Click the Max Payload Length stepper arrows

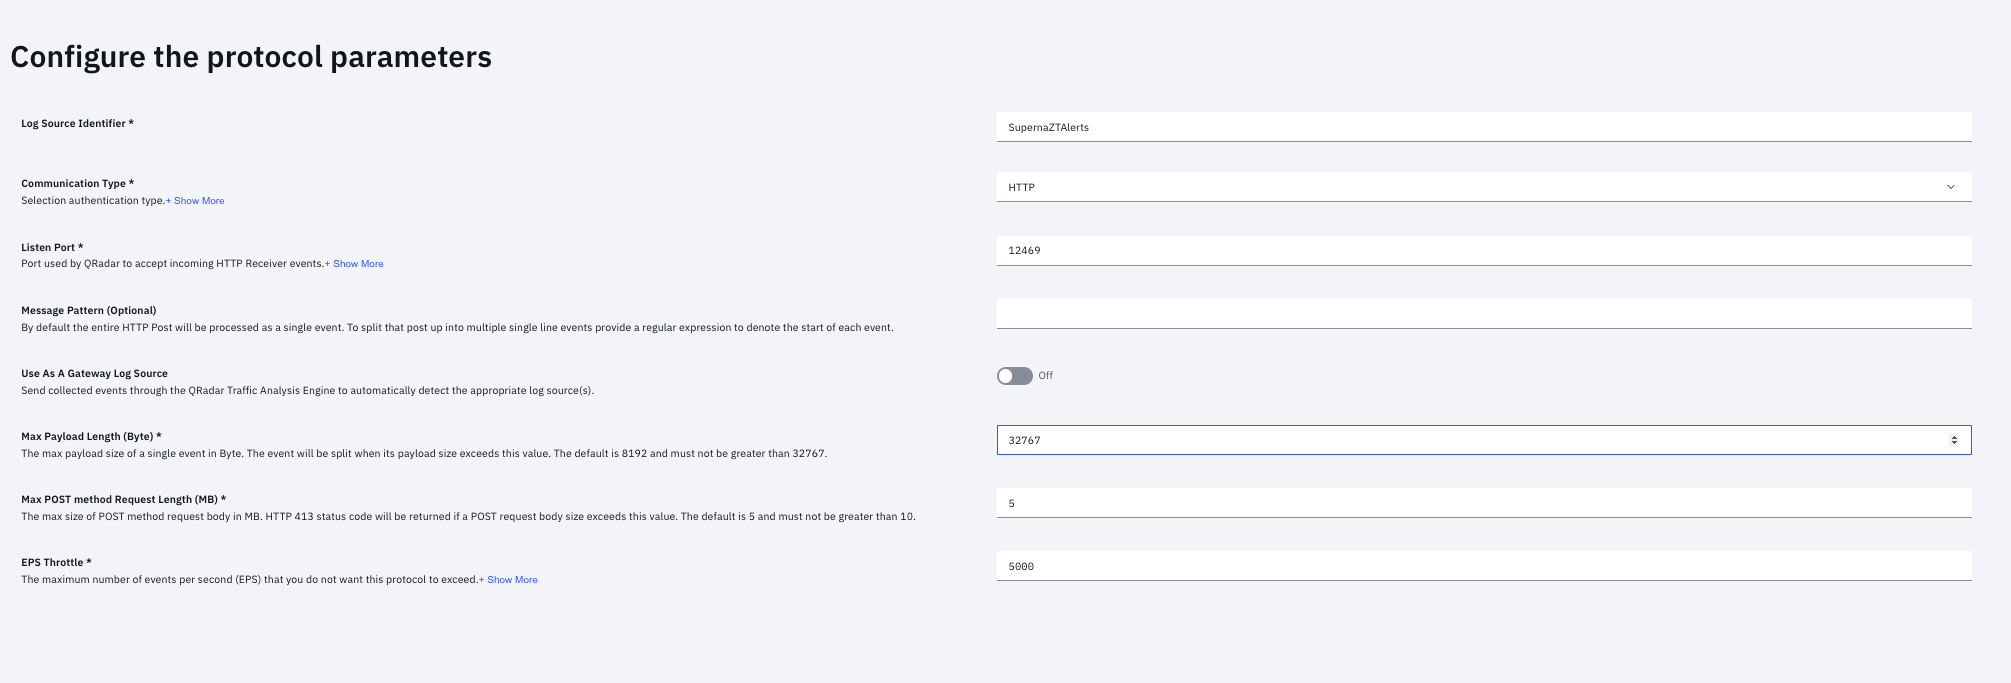1953,440
